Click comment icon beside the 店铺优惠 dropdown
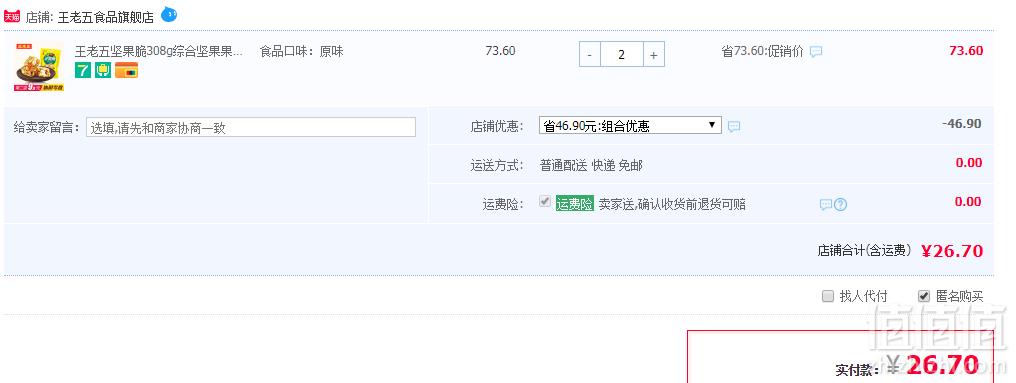 tap(733, 126)
